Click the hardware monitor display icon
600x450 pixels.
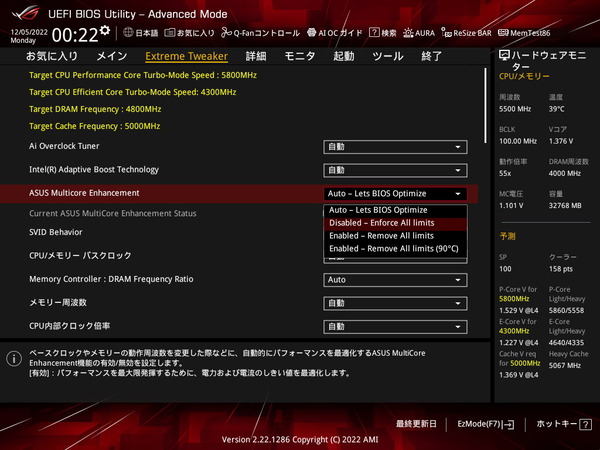504,55
